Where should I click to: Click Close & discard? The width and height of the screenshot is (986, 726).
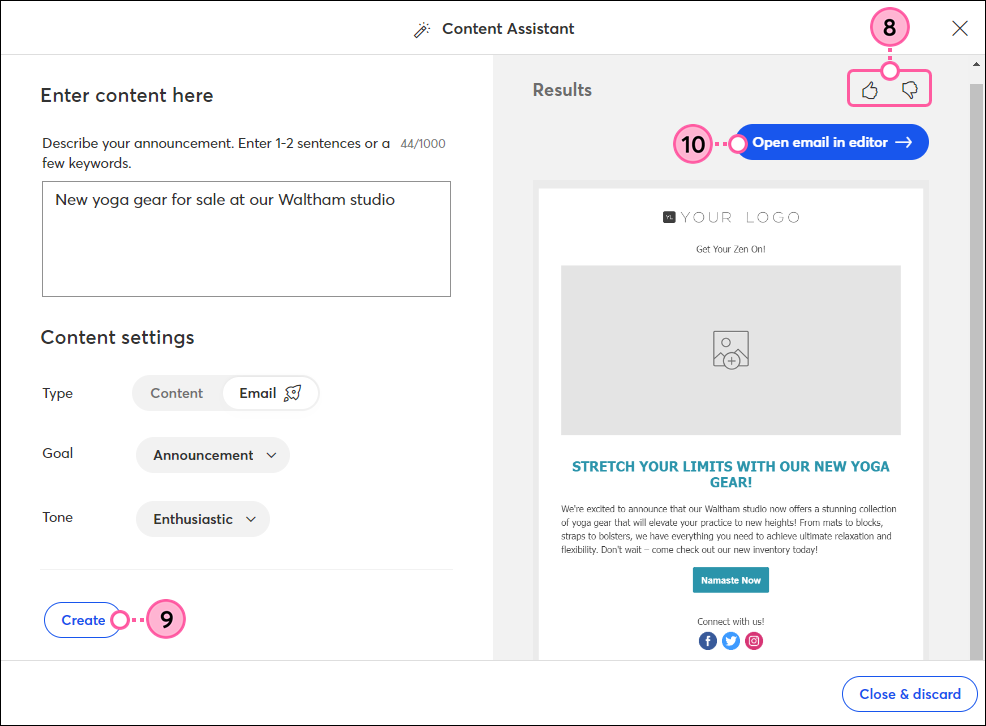(x=909, y=694)
